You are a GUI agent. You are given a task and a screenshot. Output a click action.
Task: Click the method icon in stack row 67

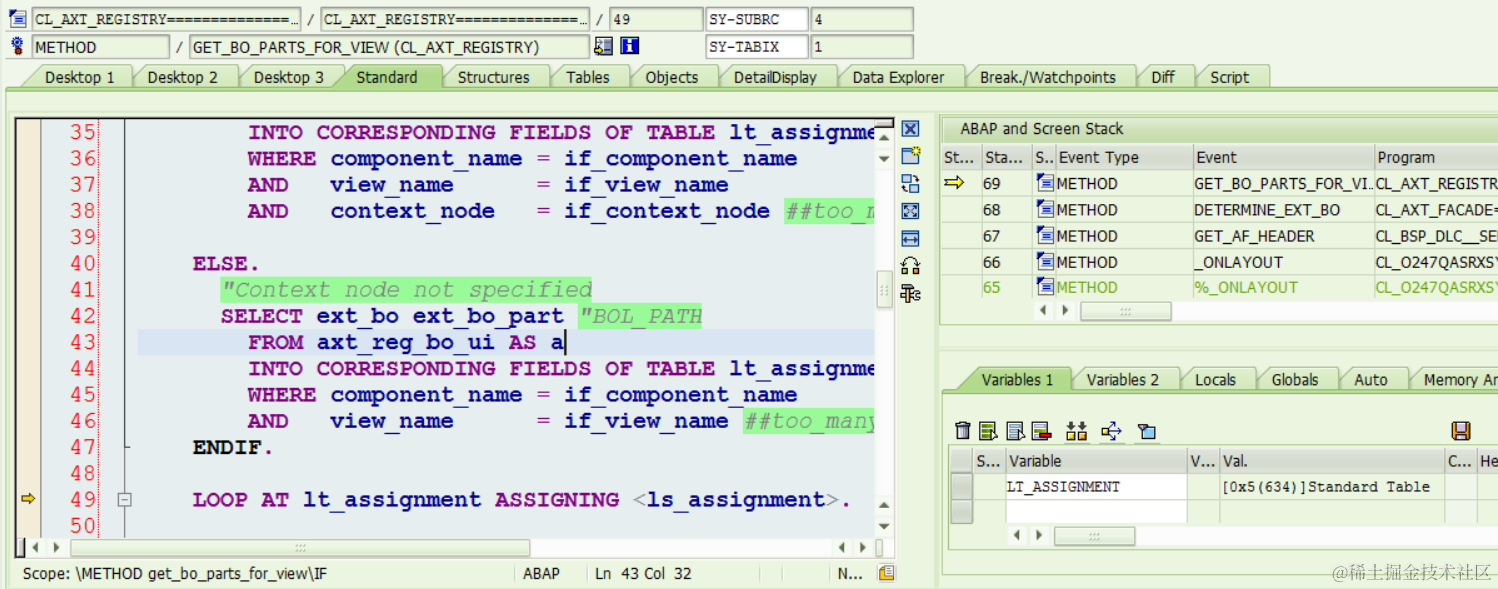[1045, 236]
